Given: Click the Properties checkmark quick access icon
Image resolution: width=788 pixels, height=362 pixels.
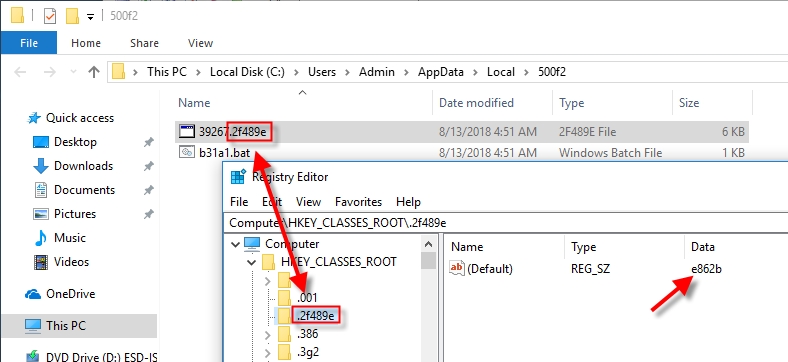Looking at the screenshot, I should pos(50,16).
